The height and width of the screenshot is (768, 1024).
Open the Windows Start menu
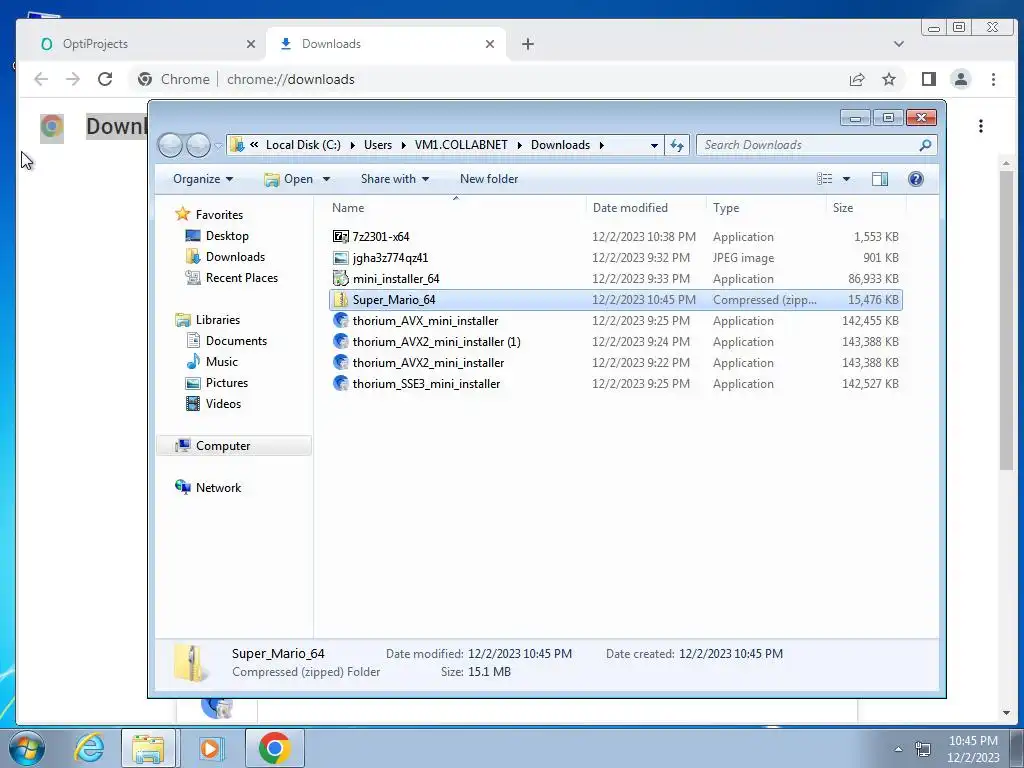[x=26, y=748]
